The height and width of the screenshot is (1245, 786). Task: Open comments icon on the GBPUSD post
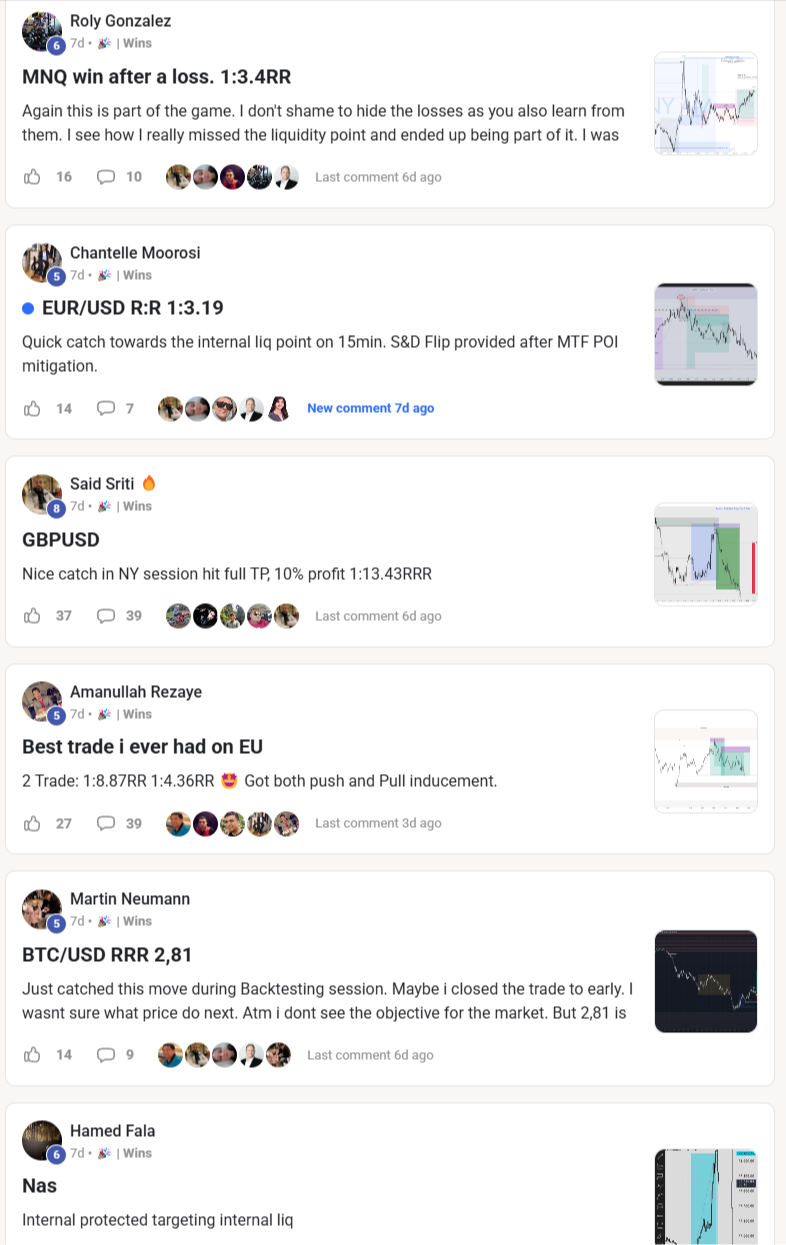click(106, 616)
